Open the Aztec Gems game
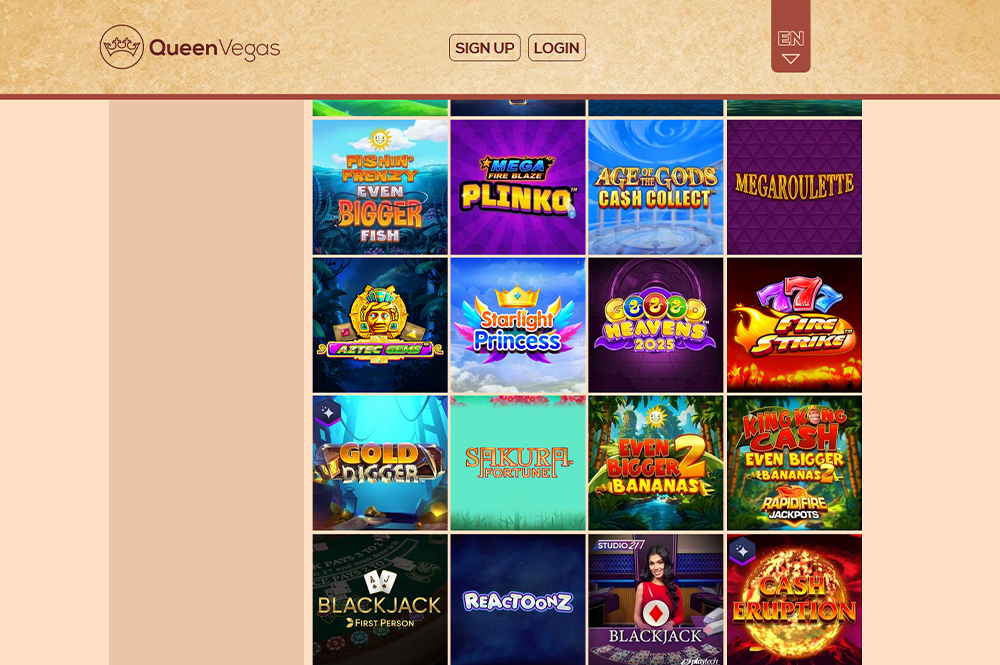This screenshot has height=665, width=1000. 380,325
